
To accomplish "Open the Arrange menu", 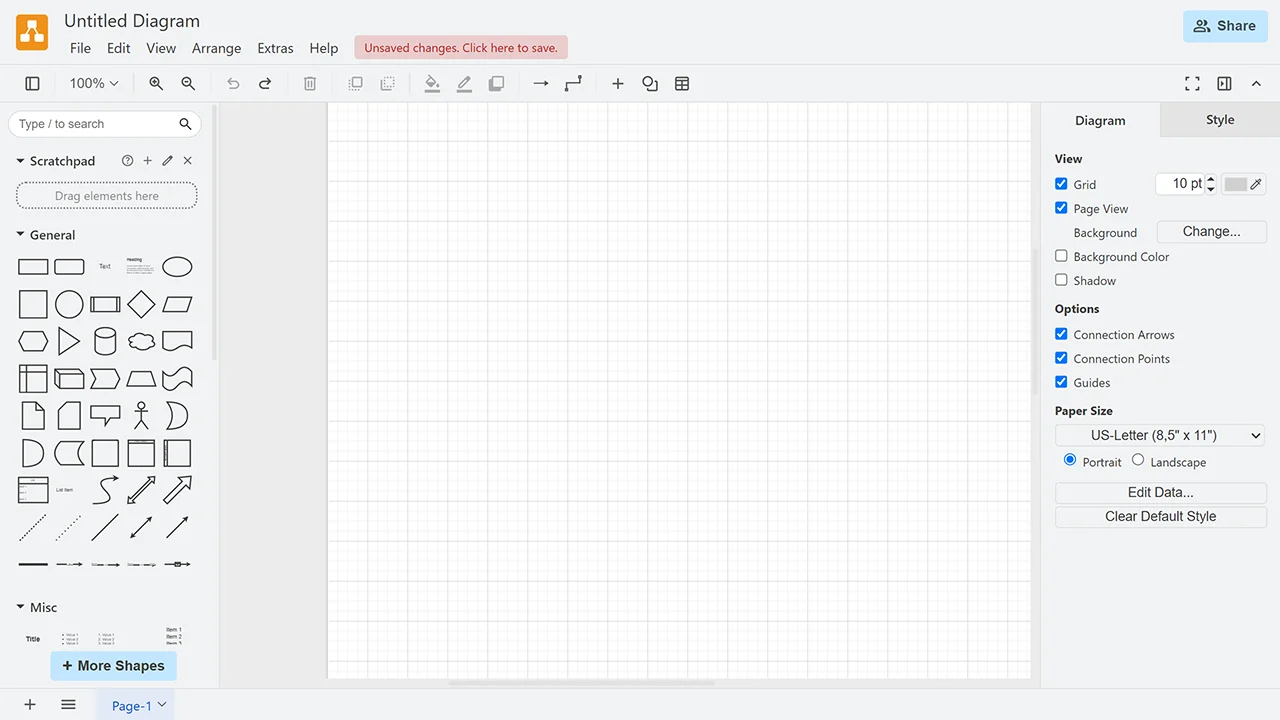I will [x=216, y=48].
